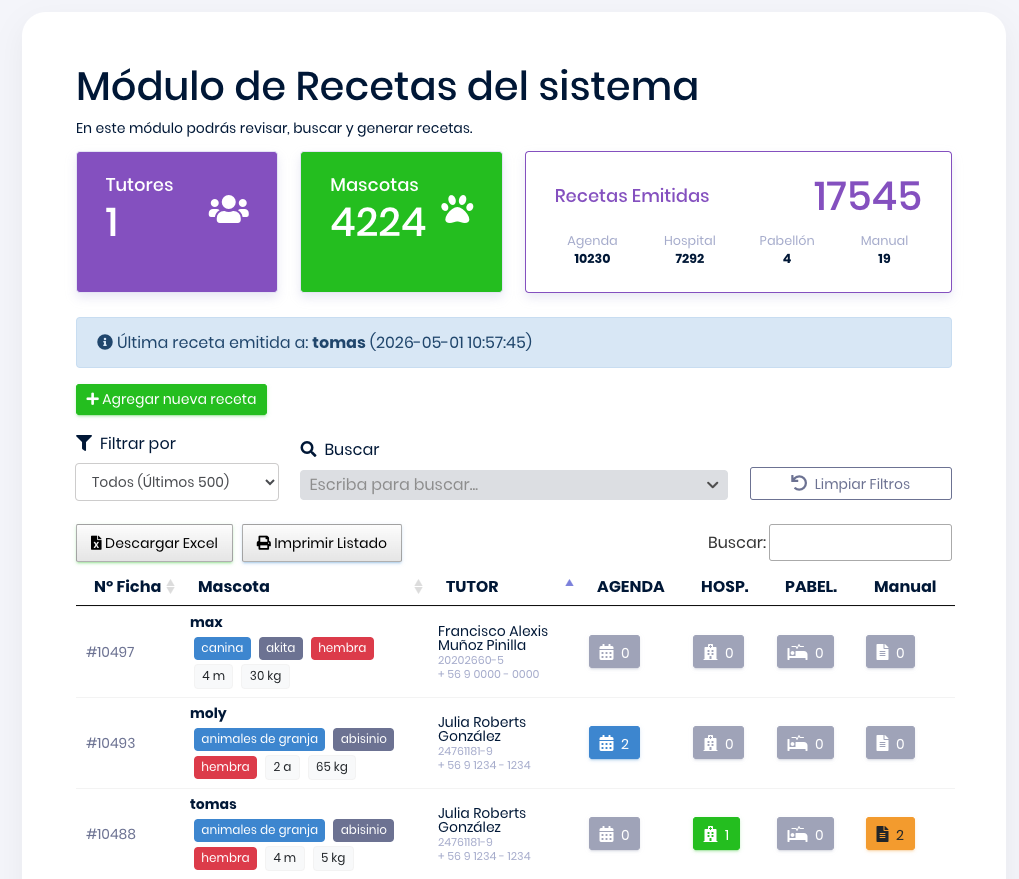
Task: Click the Hospital count 7292
Action: 690,259
